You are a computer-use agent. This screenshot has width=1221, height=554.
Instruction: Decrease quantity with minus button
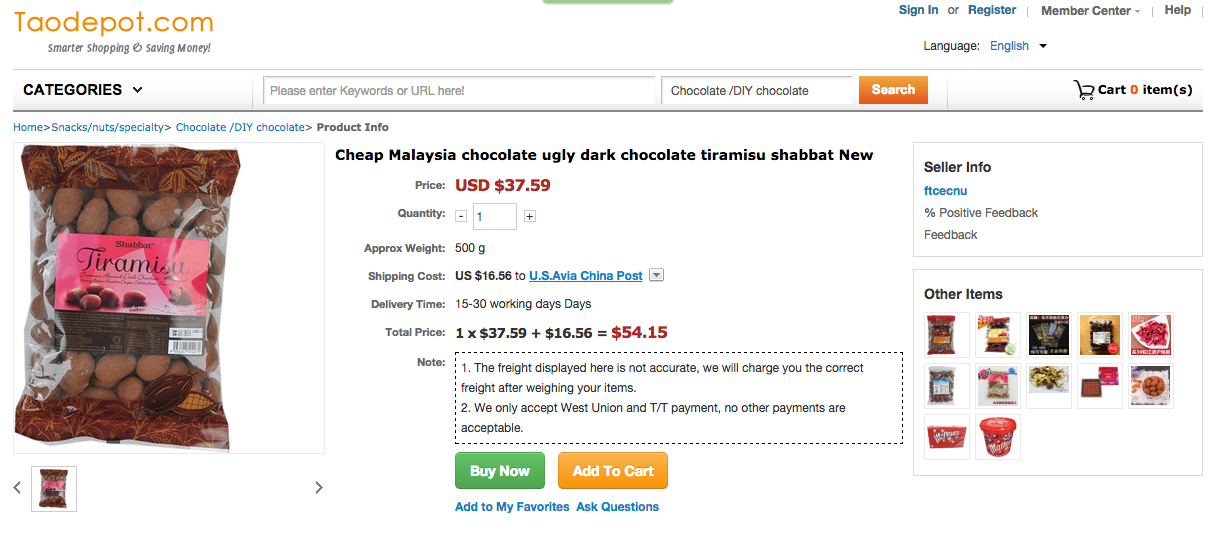tap(461, 216)
